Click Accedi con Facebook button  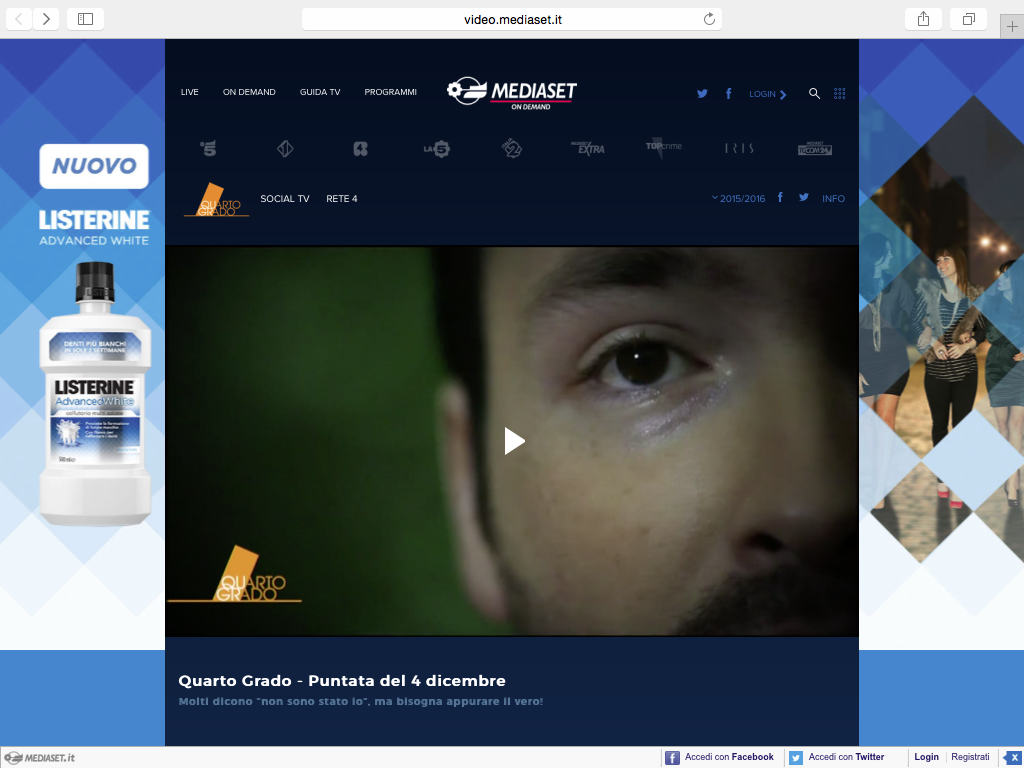click(720, 758)
